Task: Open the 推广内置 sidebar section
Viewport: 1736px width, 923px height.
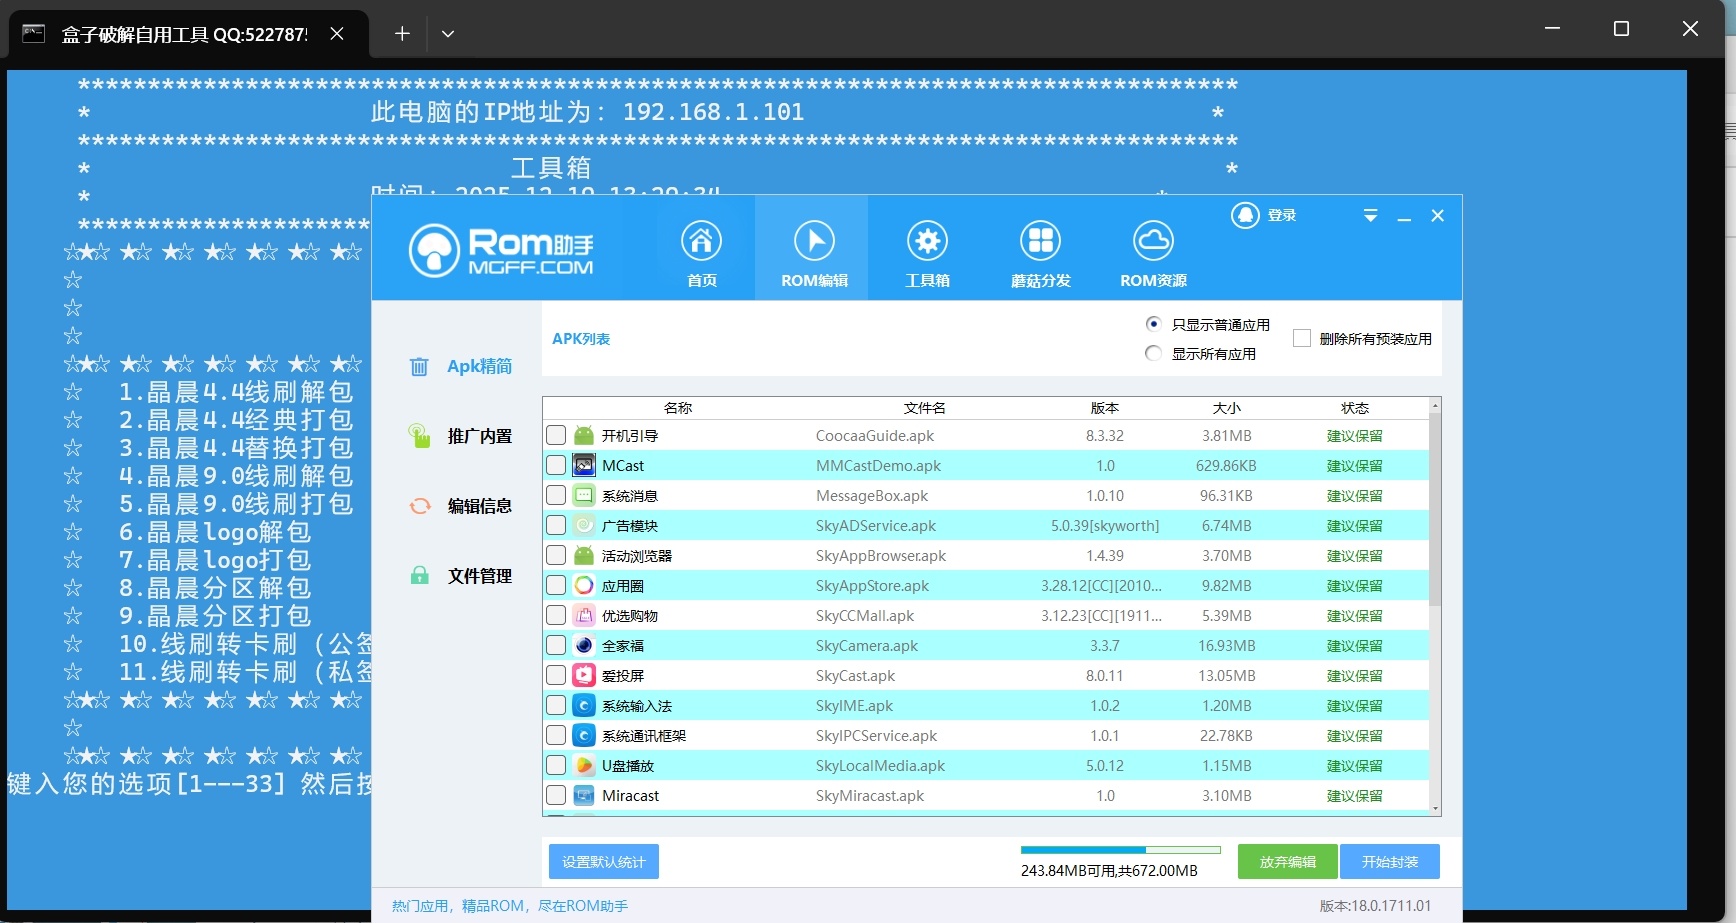Action: point(479,436)
